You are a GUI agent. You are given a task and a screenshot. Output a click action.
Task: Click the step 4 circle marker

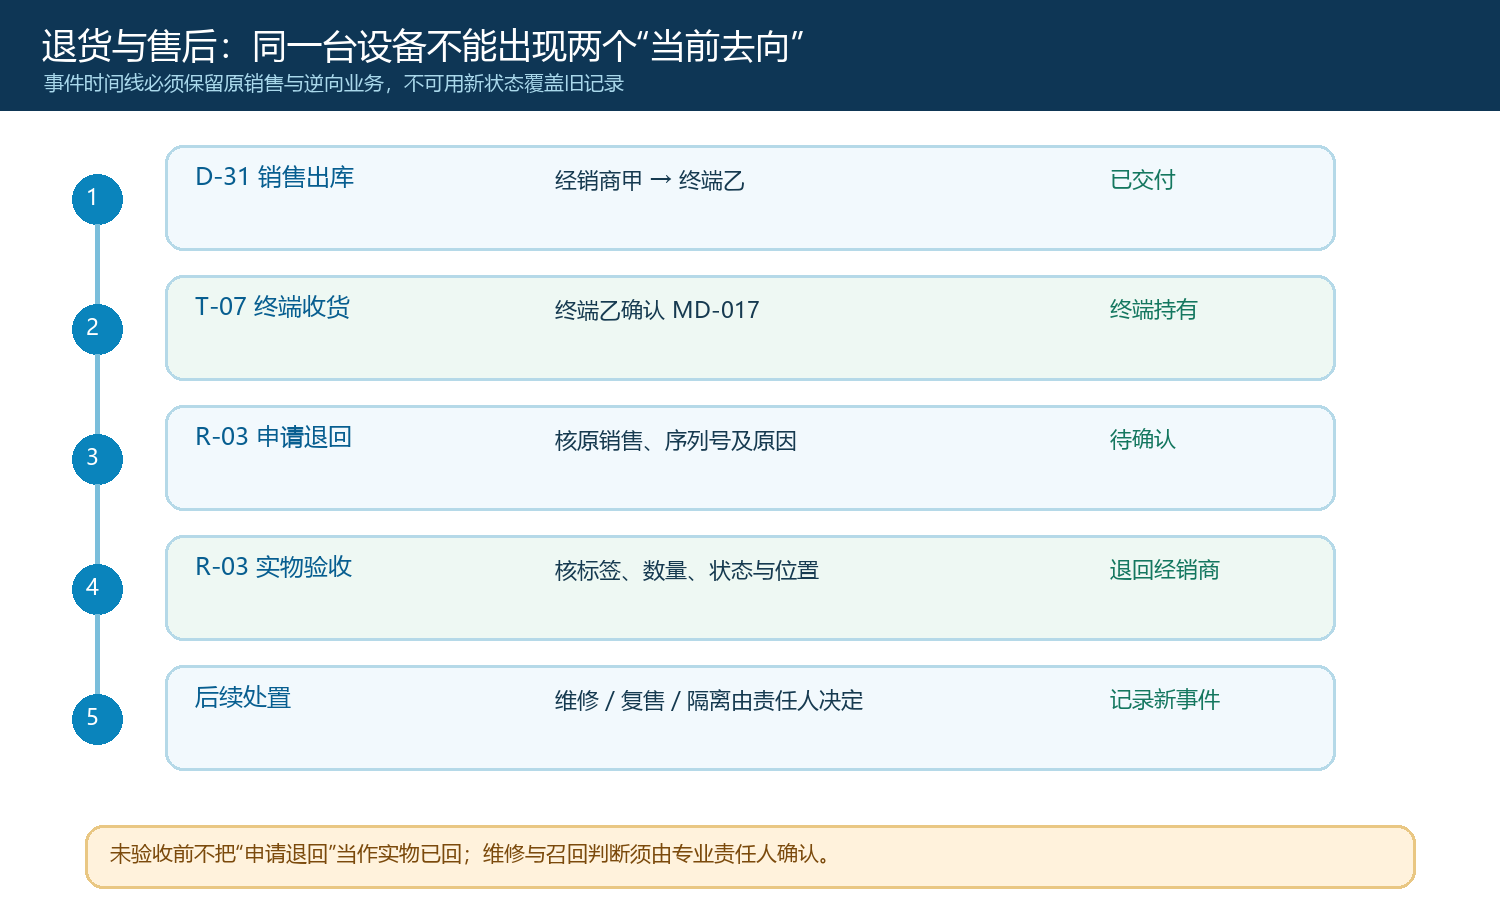(x=97, y=589)
